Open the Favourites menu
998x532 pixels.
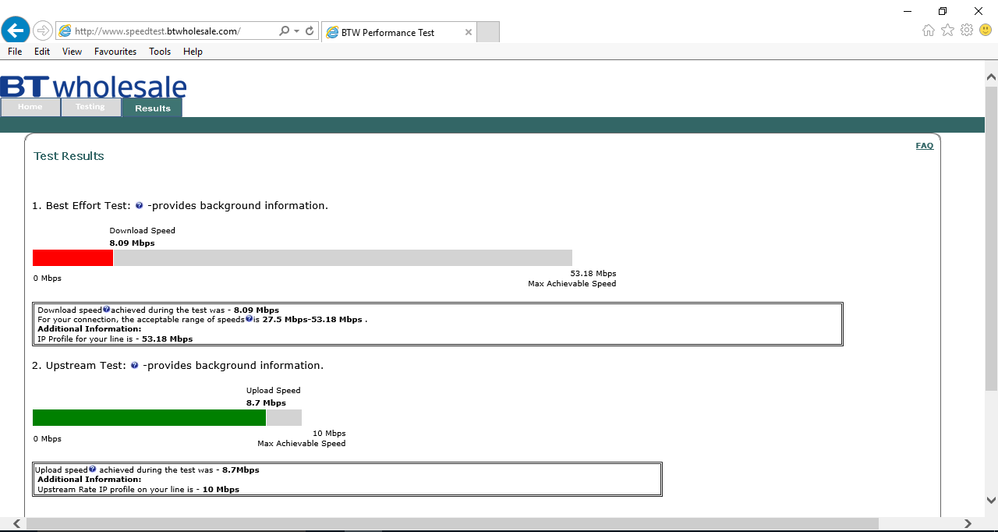115,52
